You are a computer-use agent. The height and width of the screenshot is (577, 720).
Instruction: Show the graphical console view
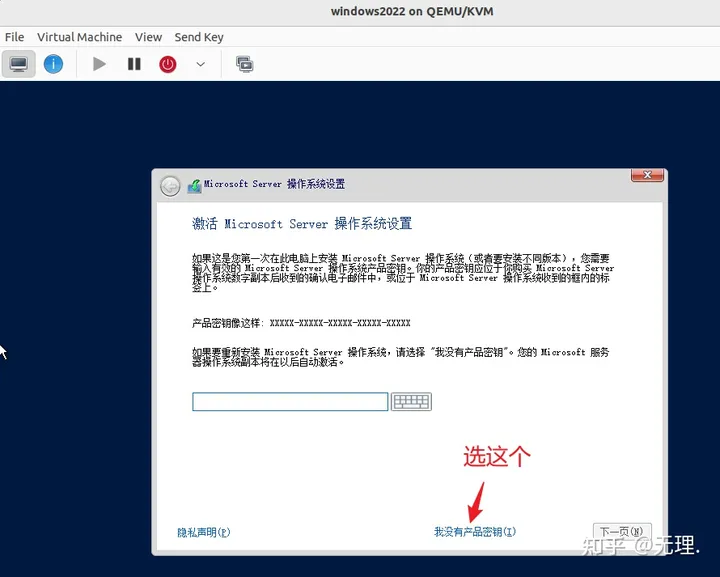(x=18, y=64)
